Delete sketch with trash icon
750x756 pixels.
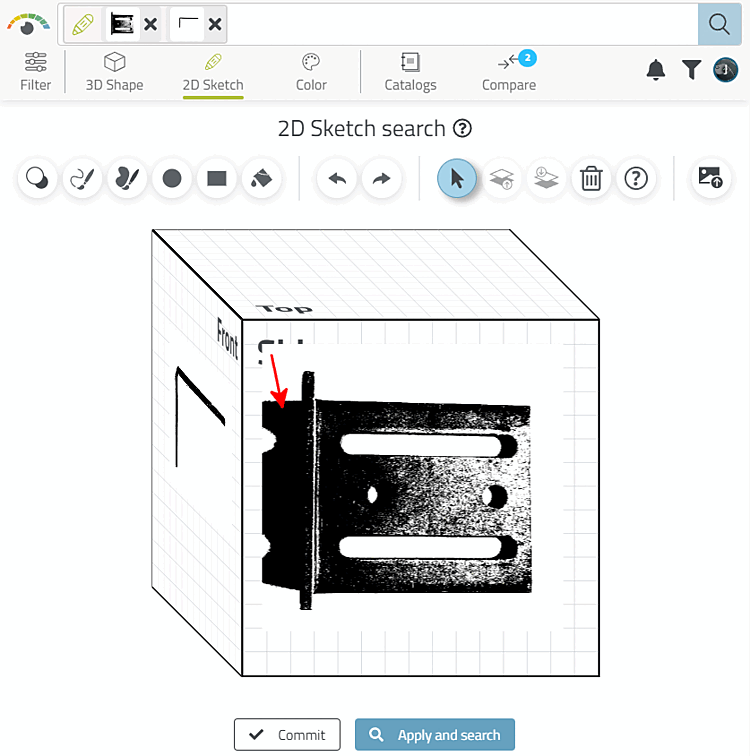[x=591, y=179]
